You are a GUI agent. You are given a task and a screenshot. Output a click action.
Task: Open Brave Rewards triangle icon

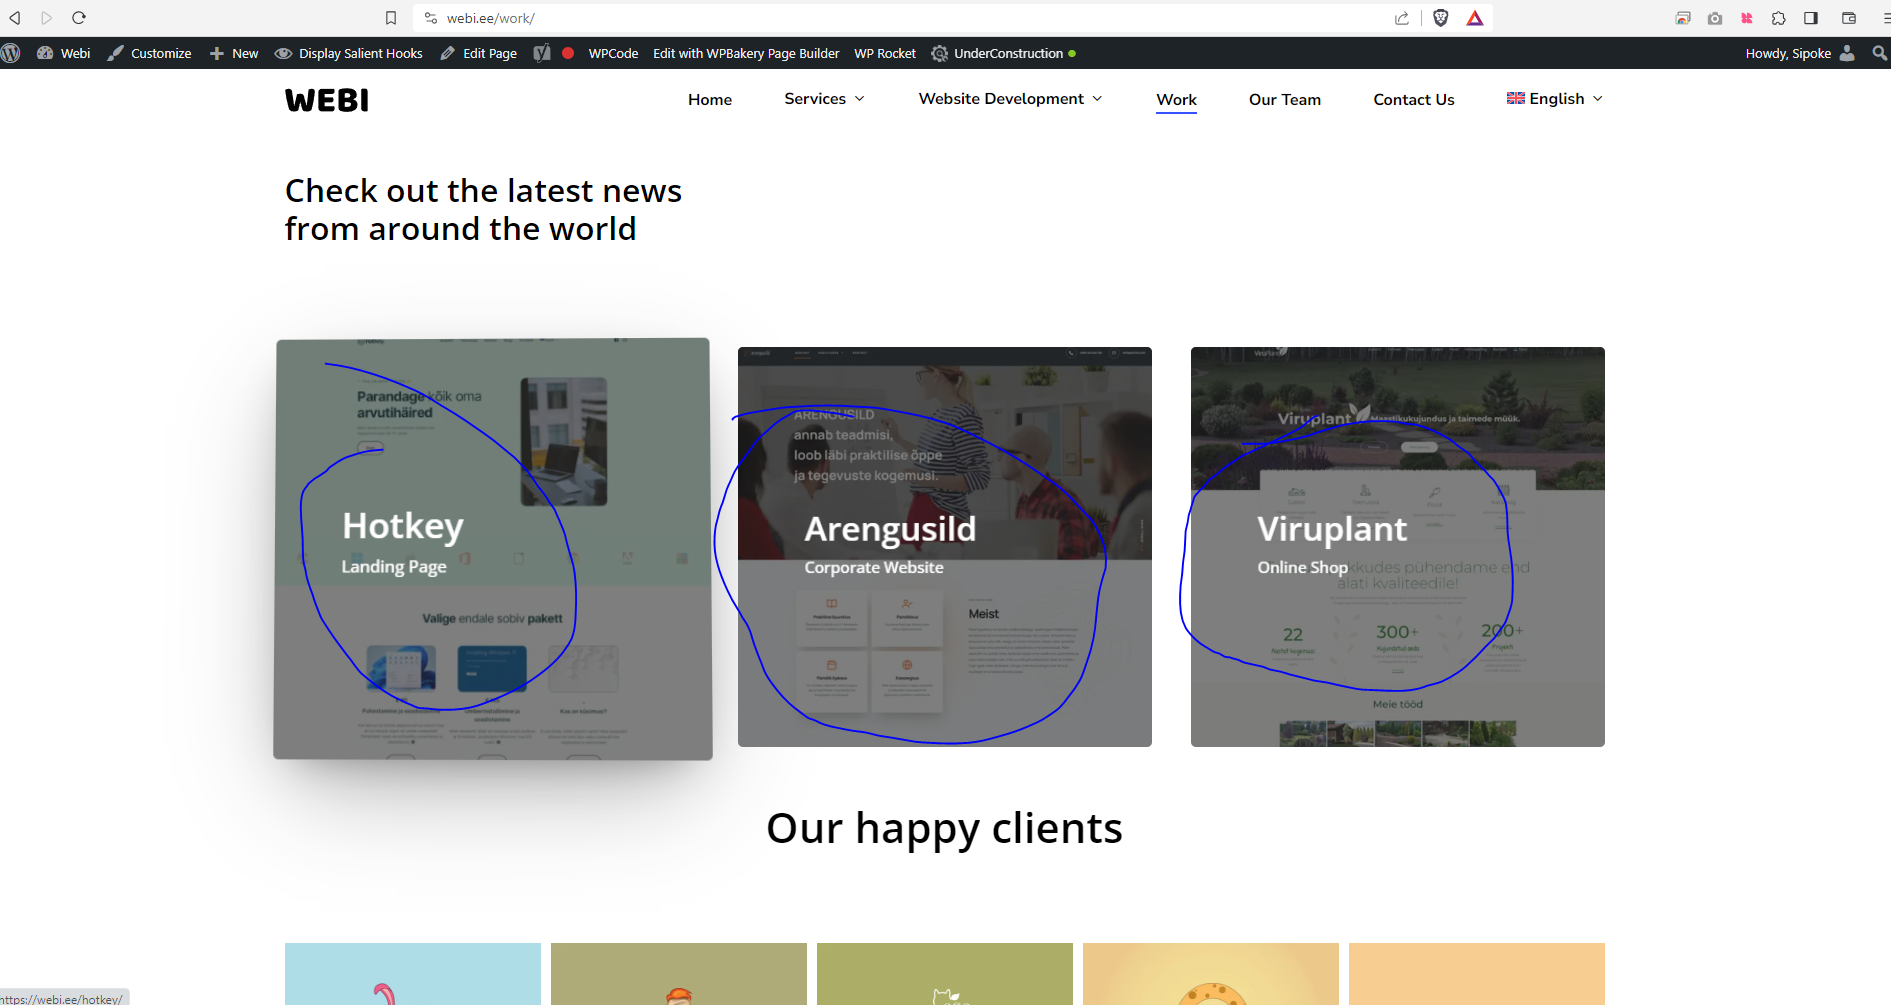tap(1475, 18)
